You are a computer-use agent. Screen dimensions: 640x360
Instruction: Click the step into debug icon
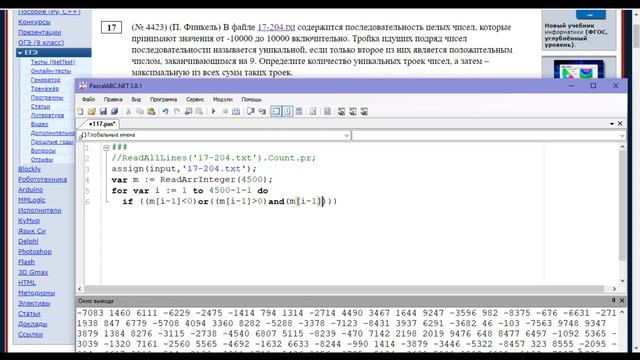tap(262, 111)
